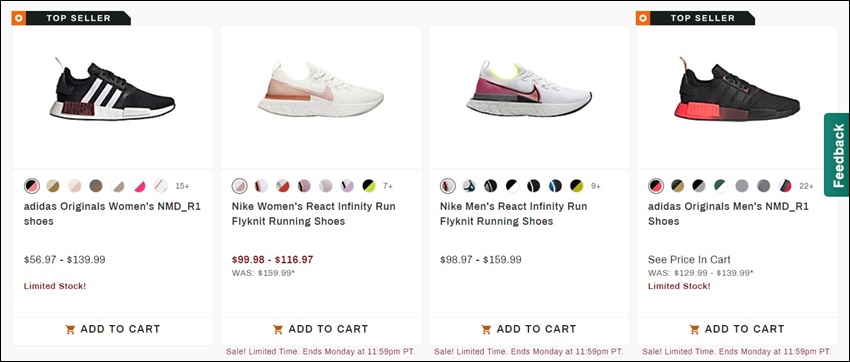850x362 pixels.
Task: Show the 9+ additional Nike Men's colors
Action: pyautogui.click(x=596, y=186)
